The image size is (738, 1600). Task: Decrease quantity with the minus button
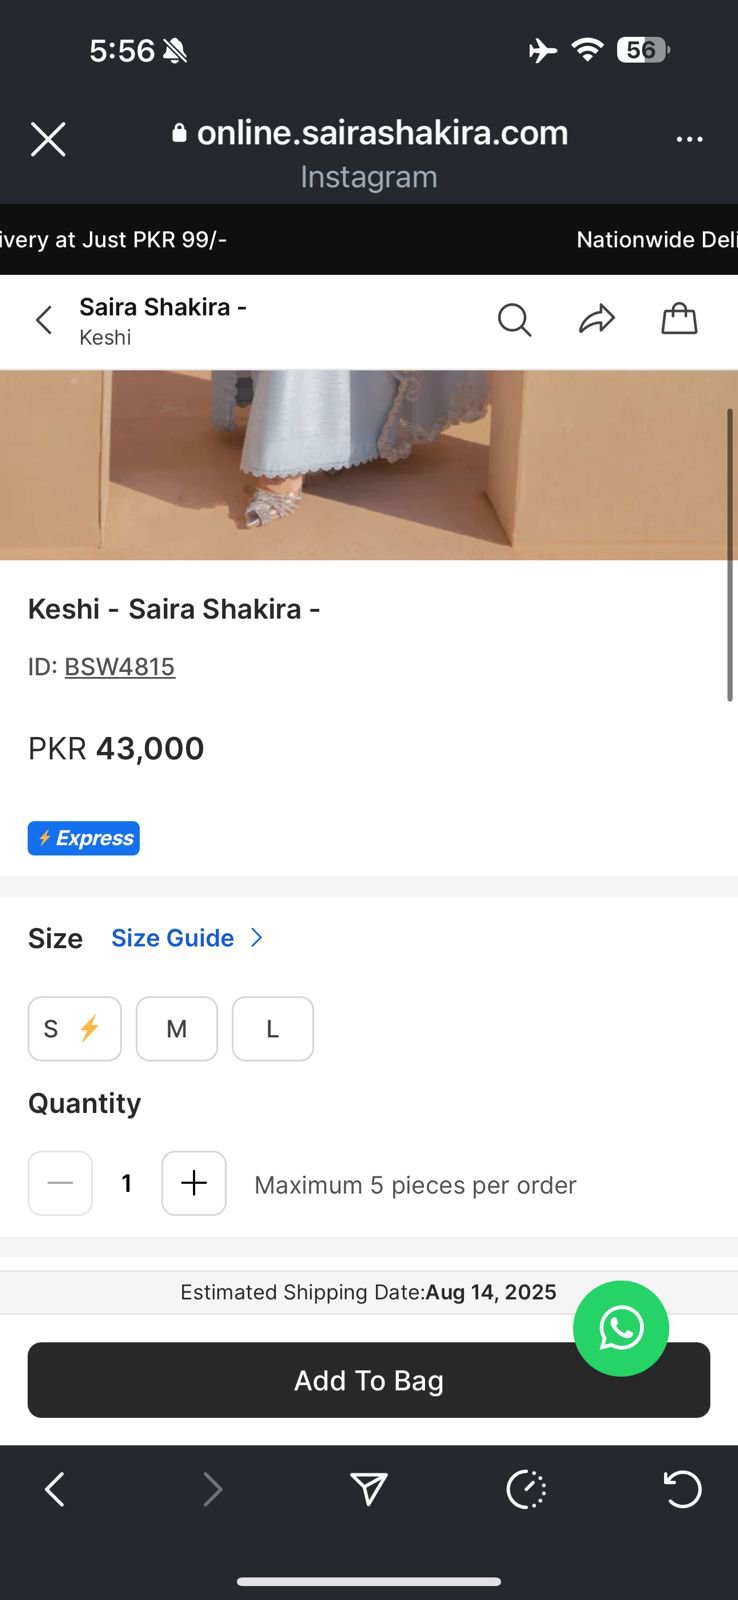tap(60, 1184)
